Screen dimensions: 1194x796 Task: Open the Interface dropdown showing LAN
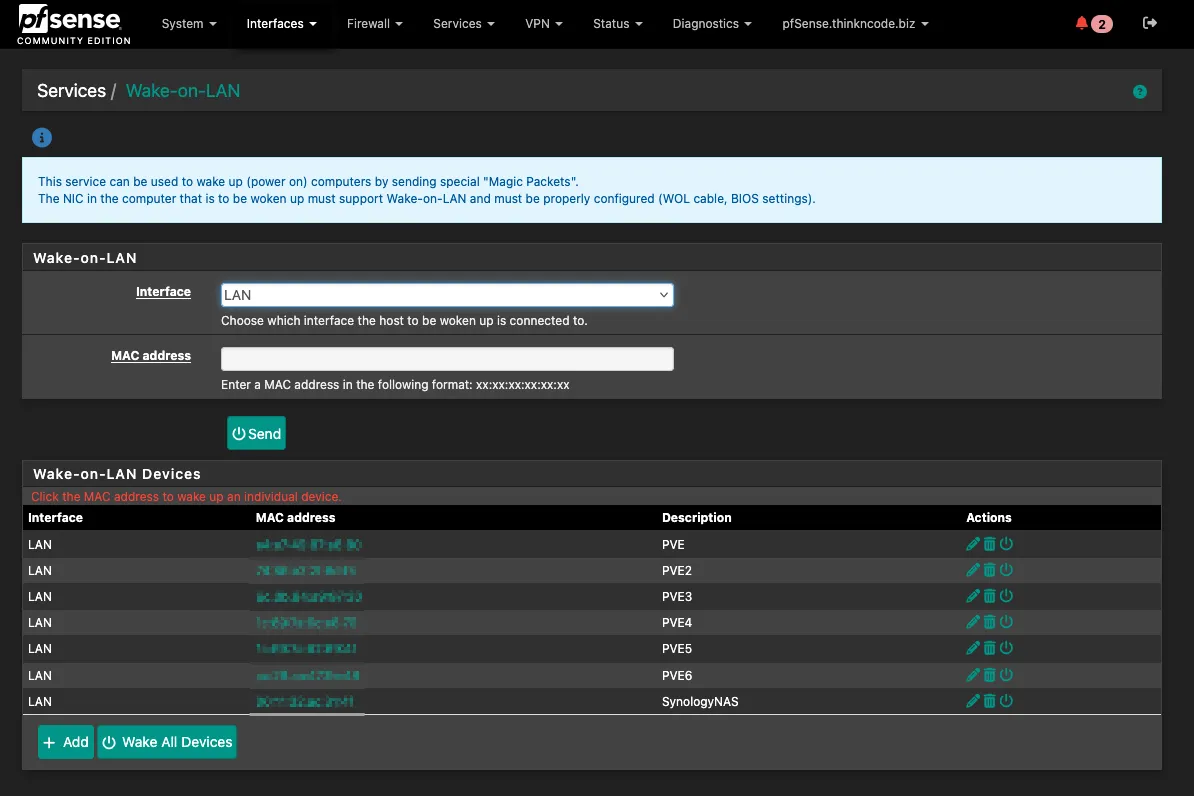tap(446, 295)
